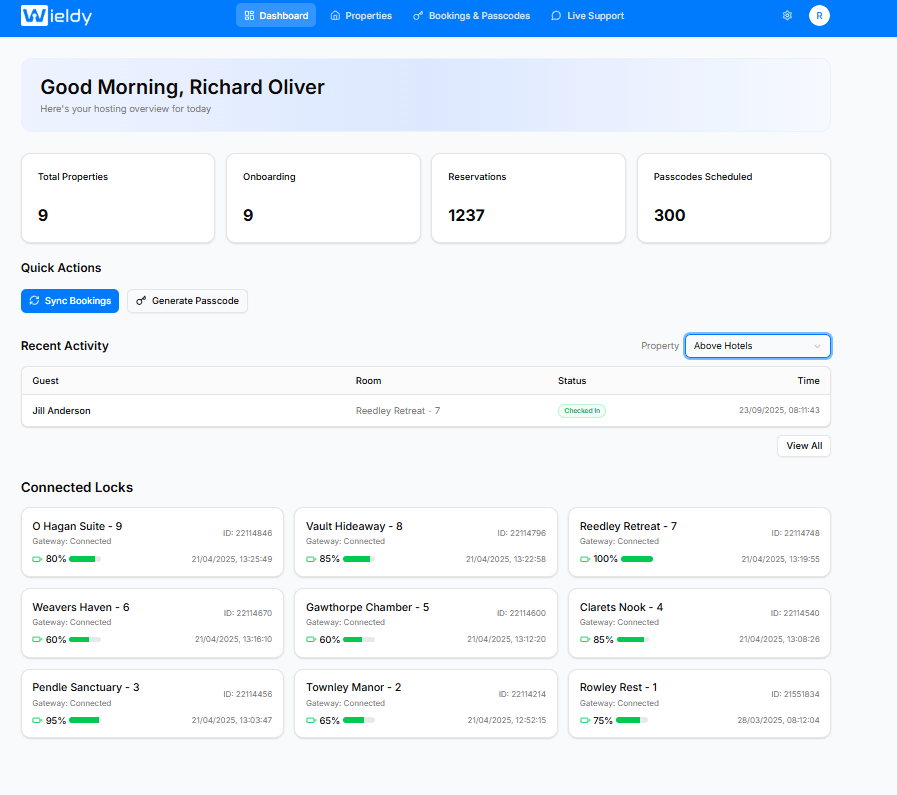Click battery icon on Reedley Retreat lock
This screenshot has height=795, width=897.
586,559
